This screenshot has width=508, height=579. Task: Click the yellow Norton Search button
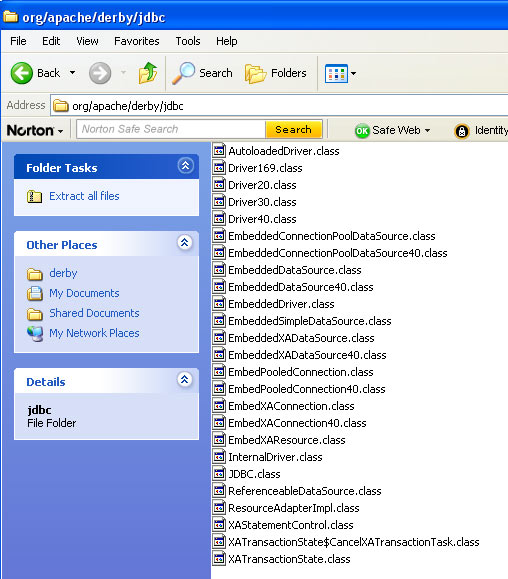[294, 129]
